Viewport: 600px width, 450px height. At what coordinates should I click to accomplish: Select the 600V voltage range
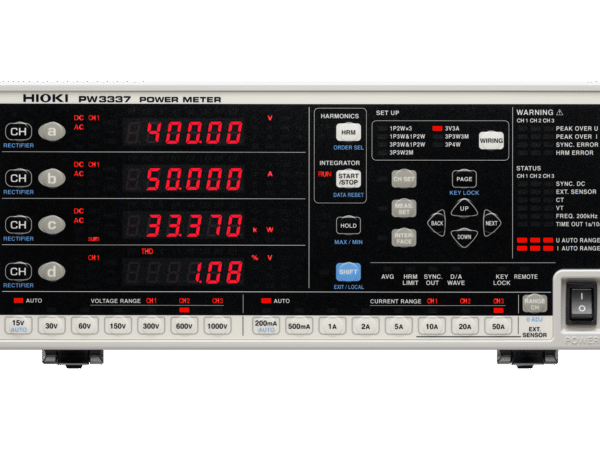[x=184, y=325]
